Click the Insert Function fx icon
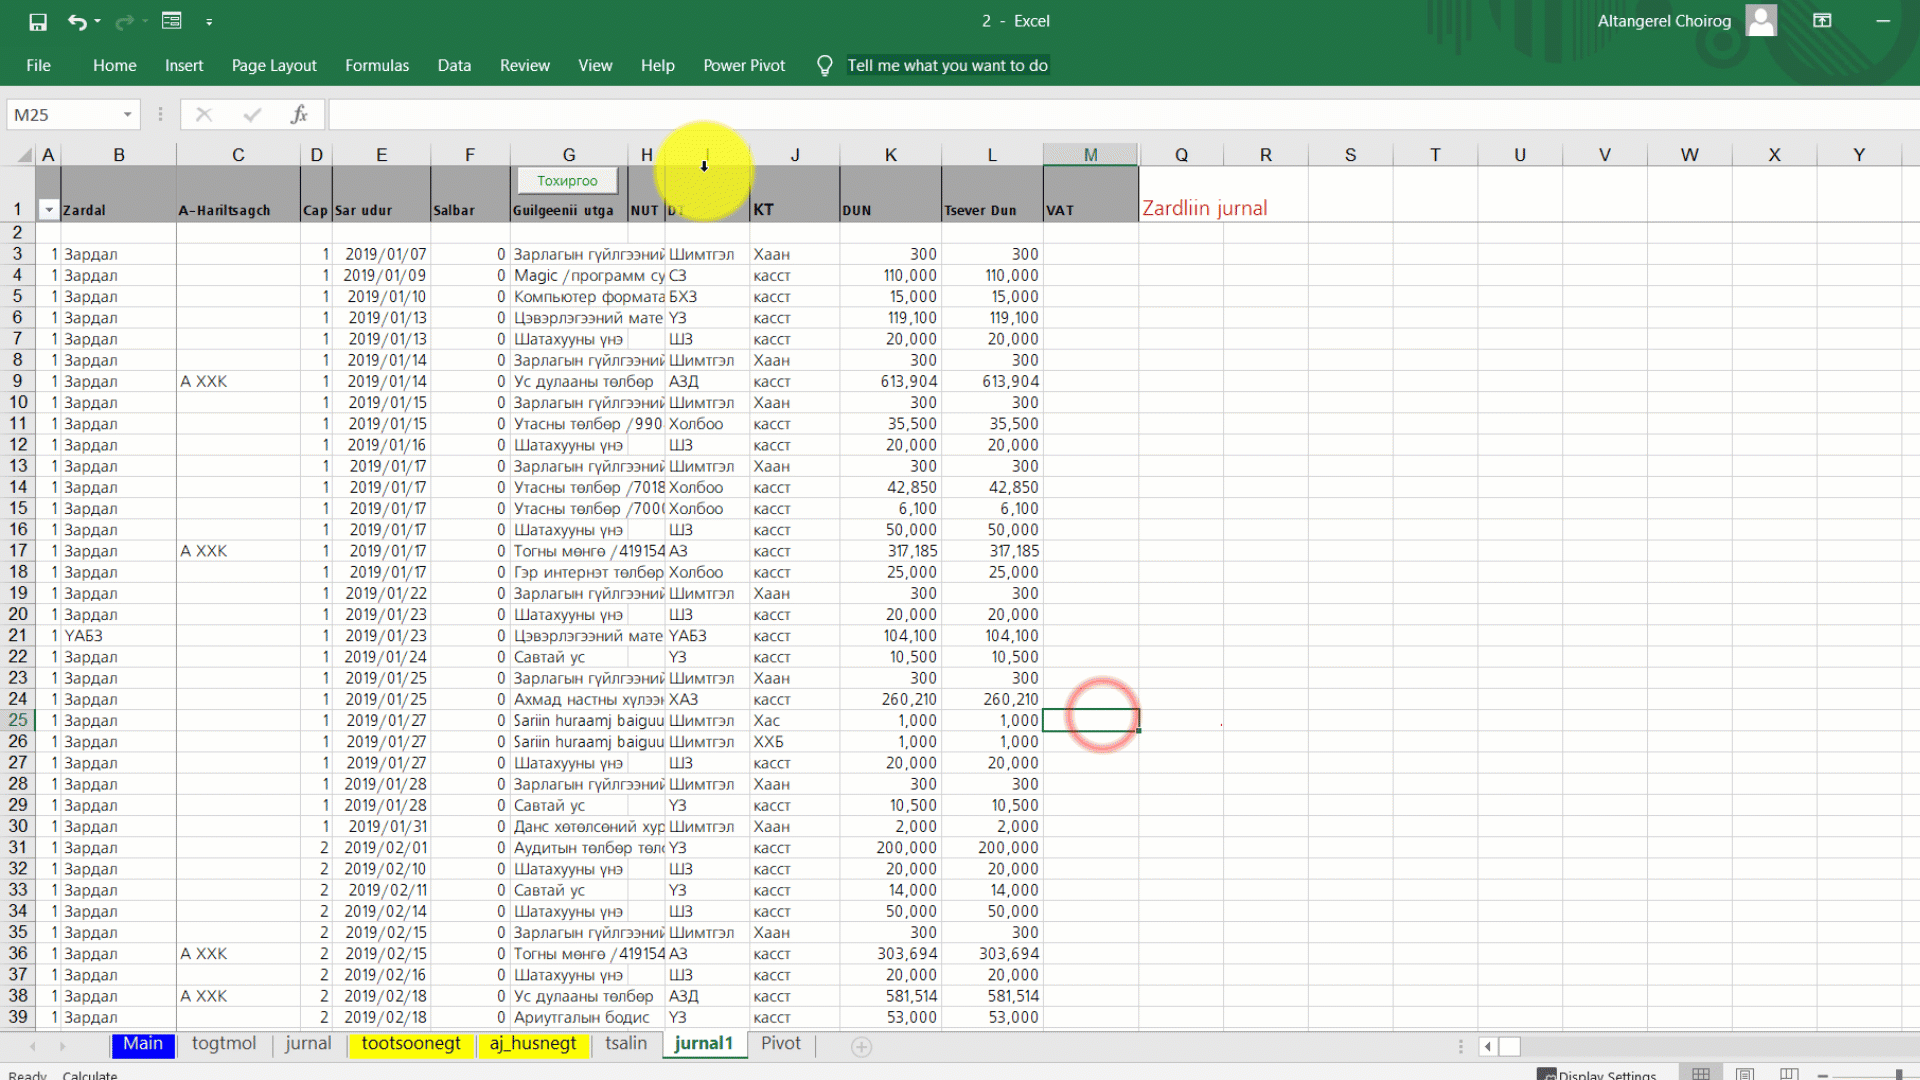Image resolution: width=1920 pixels, height=1080 pixels. point(299,115)
